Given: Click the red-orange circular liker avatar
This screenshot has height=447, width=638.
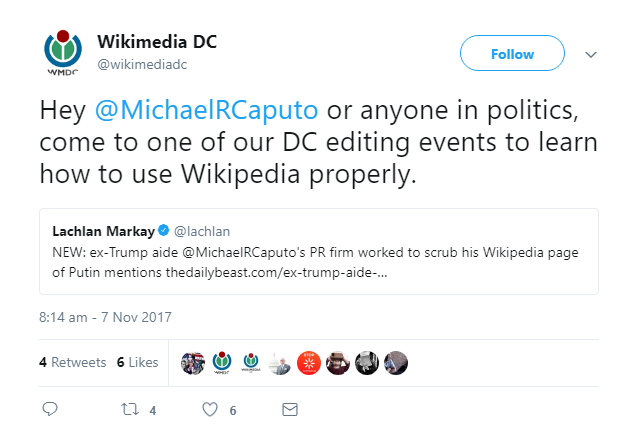Looking at the screenshot, I should 310,363.
